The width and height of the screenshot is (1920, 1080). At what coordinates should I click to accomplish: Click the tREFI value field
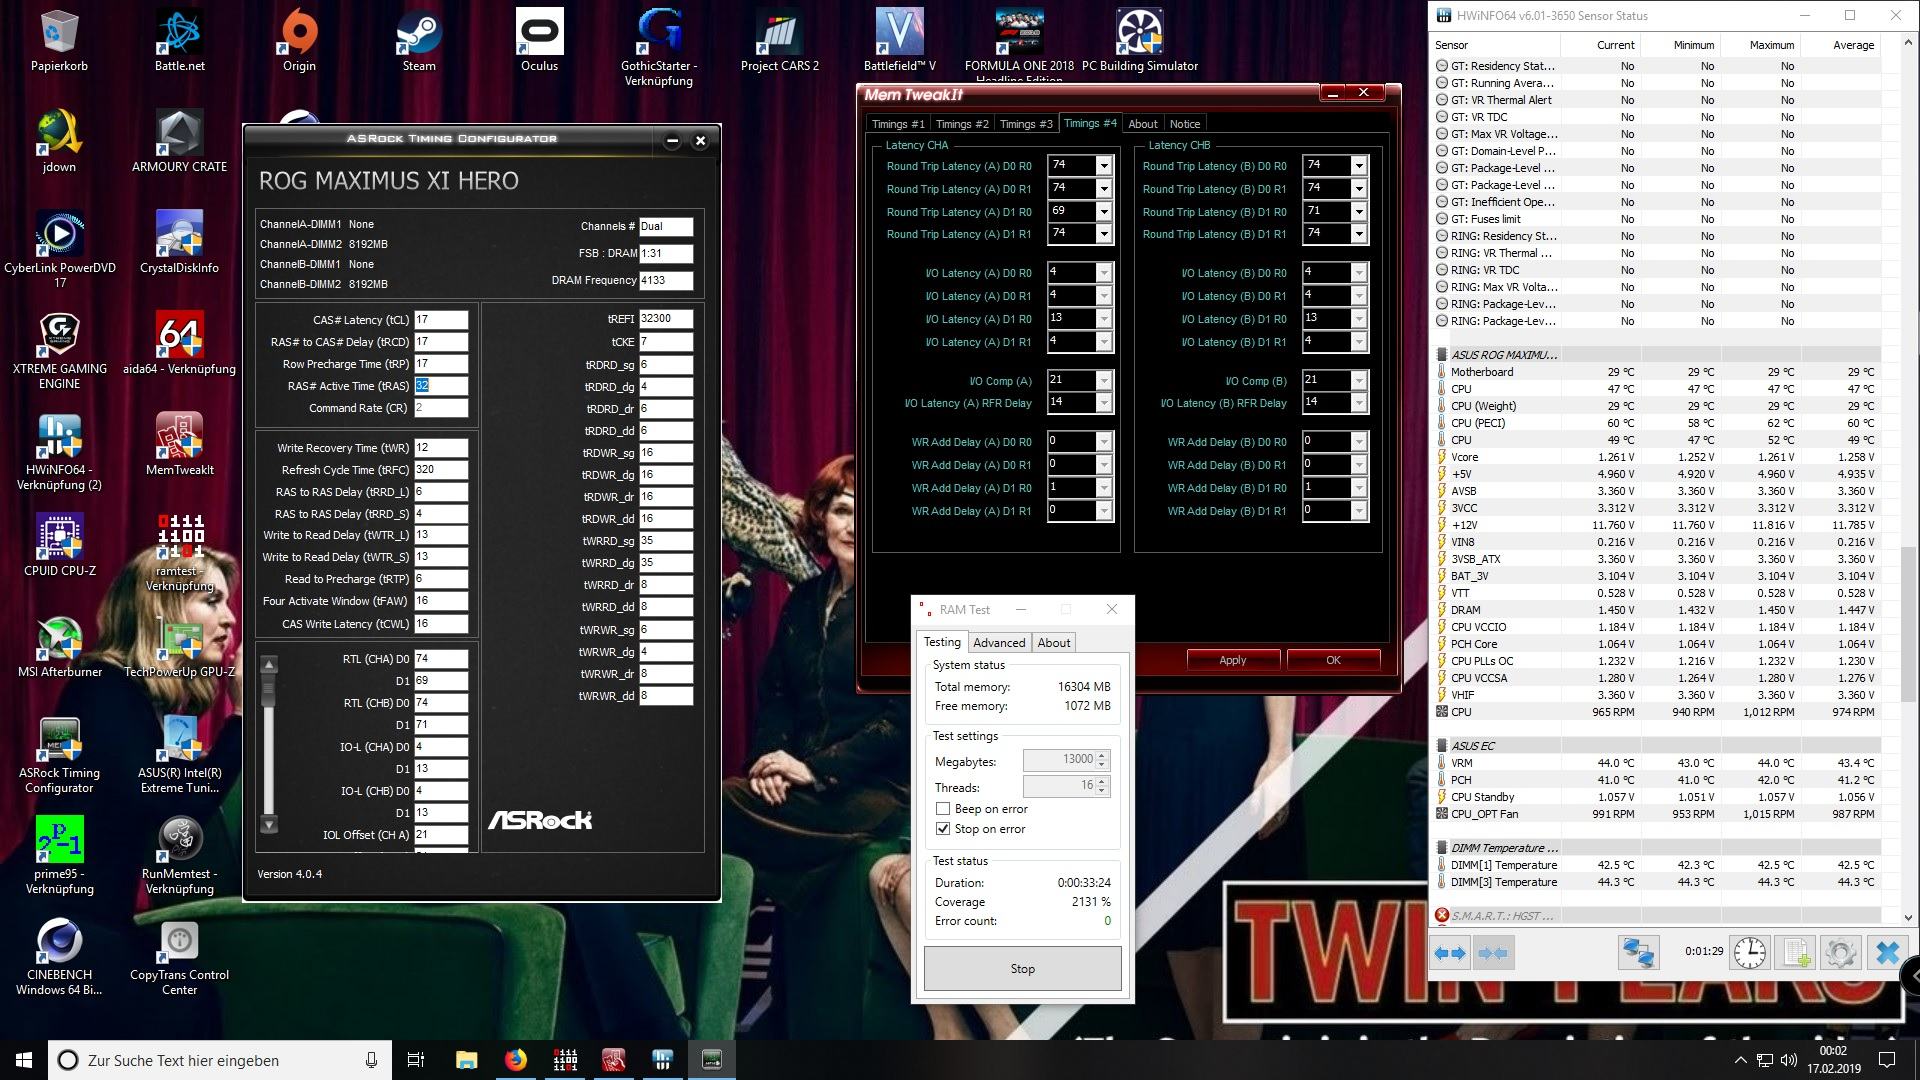pos(666,319)
